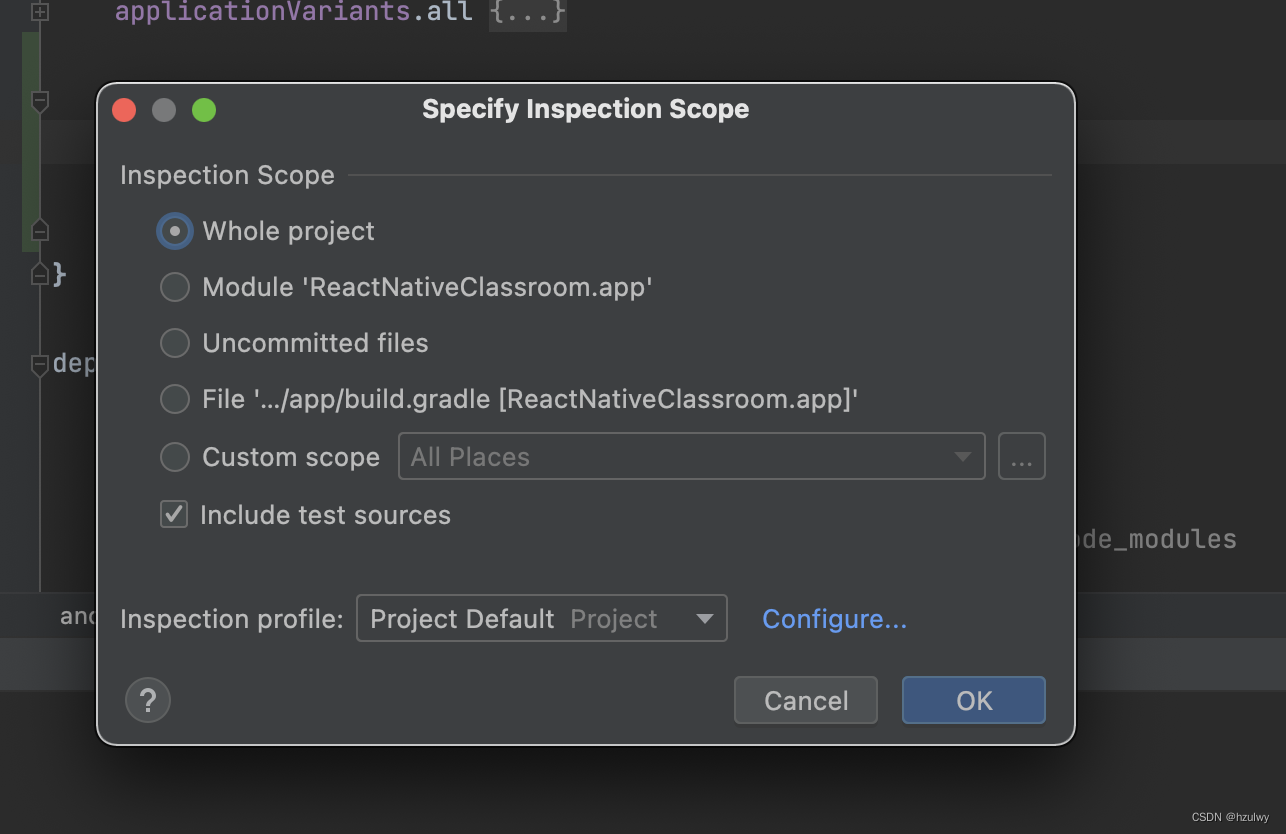Select the File build.gradle scope option
1286x834 pixels.
pos(175,399)
